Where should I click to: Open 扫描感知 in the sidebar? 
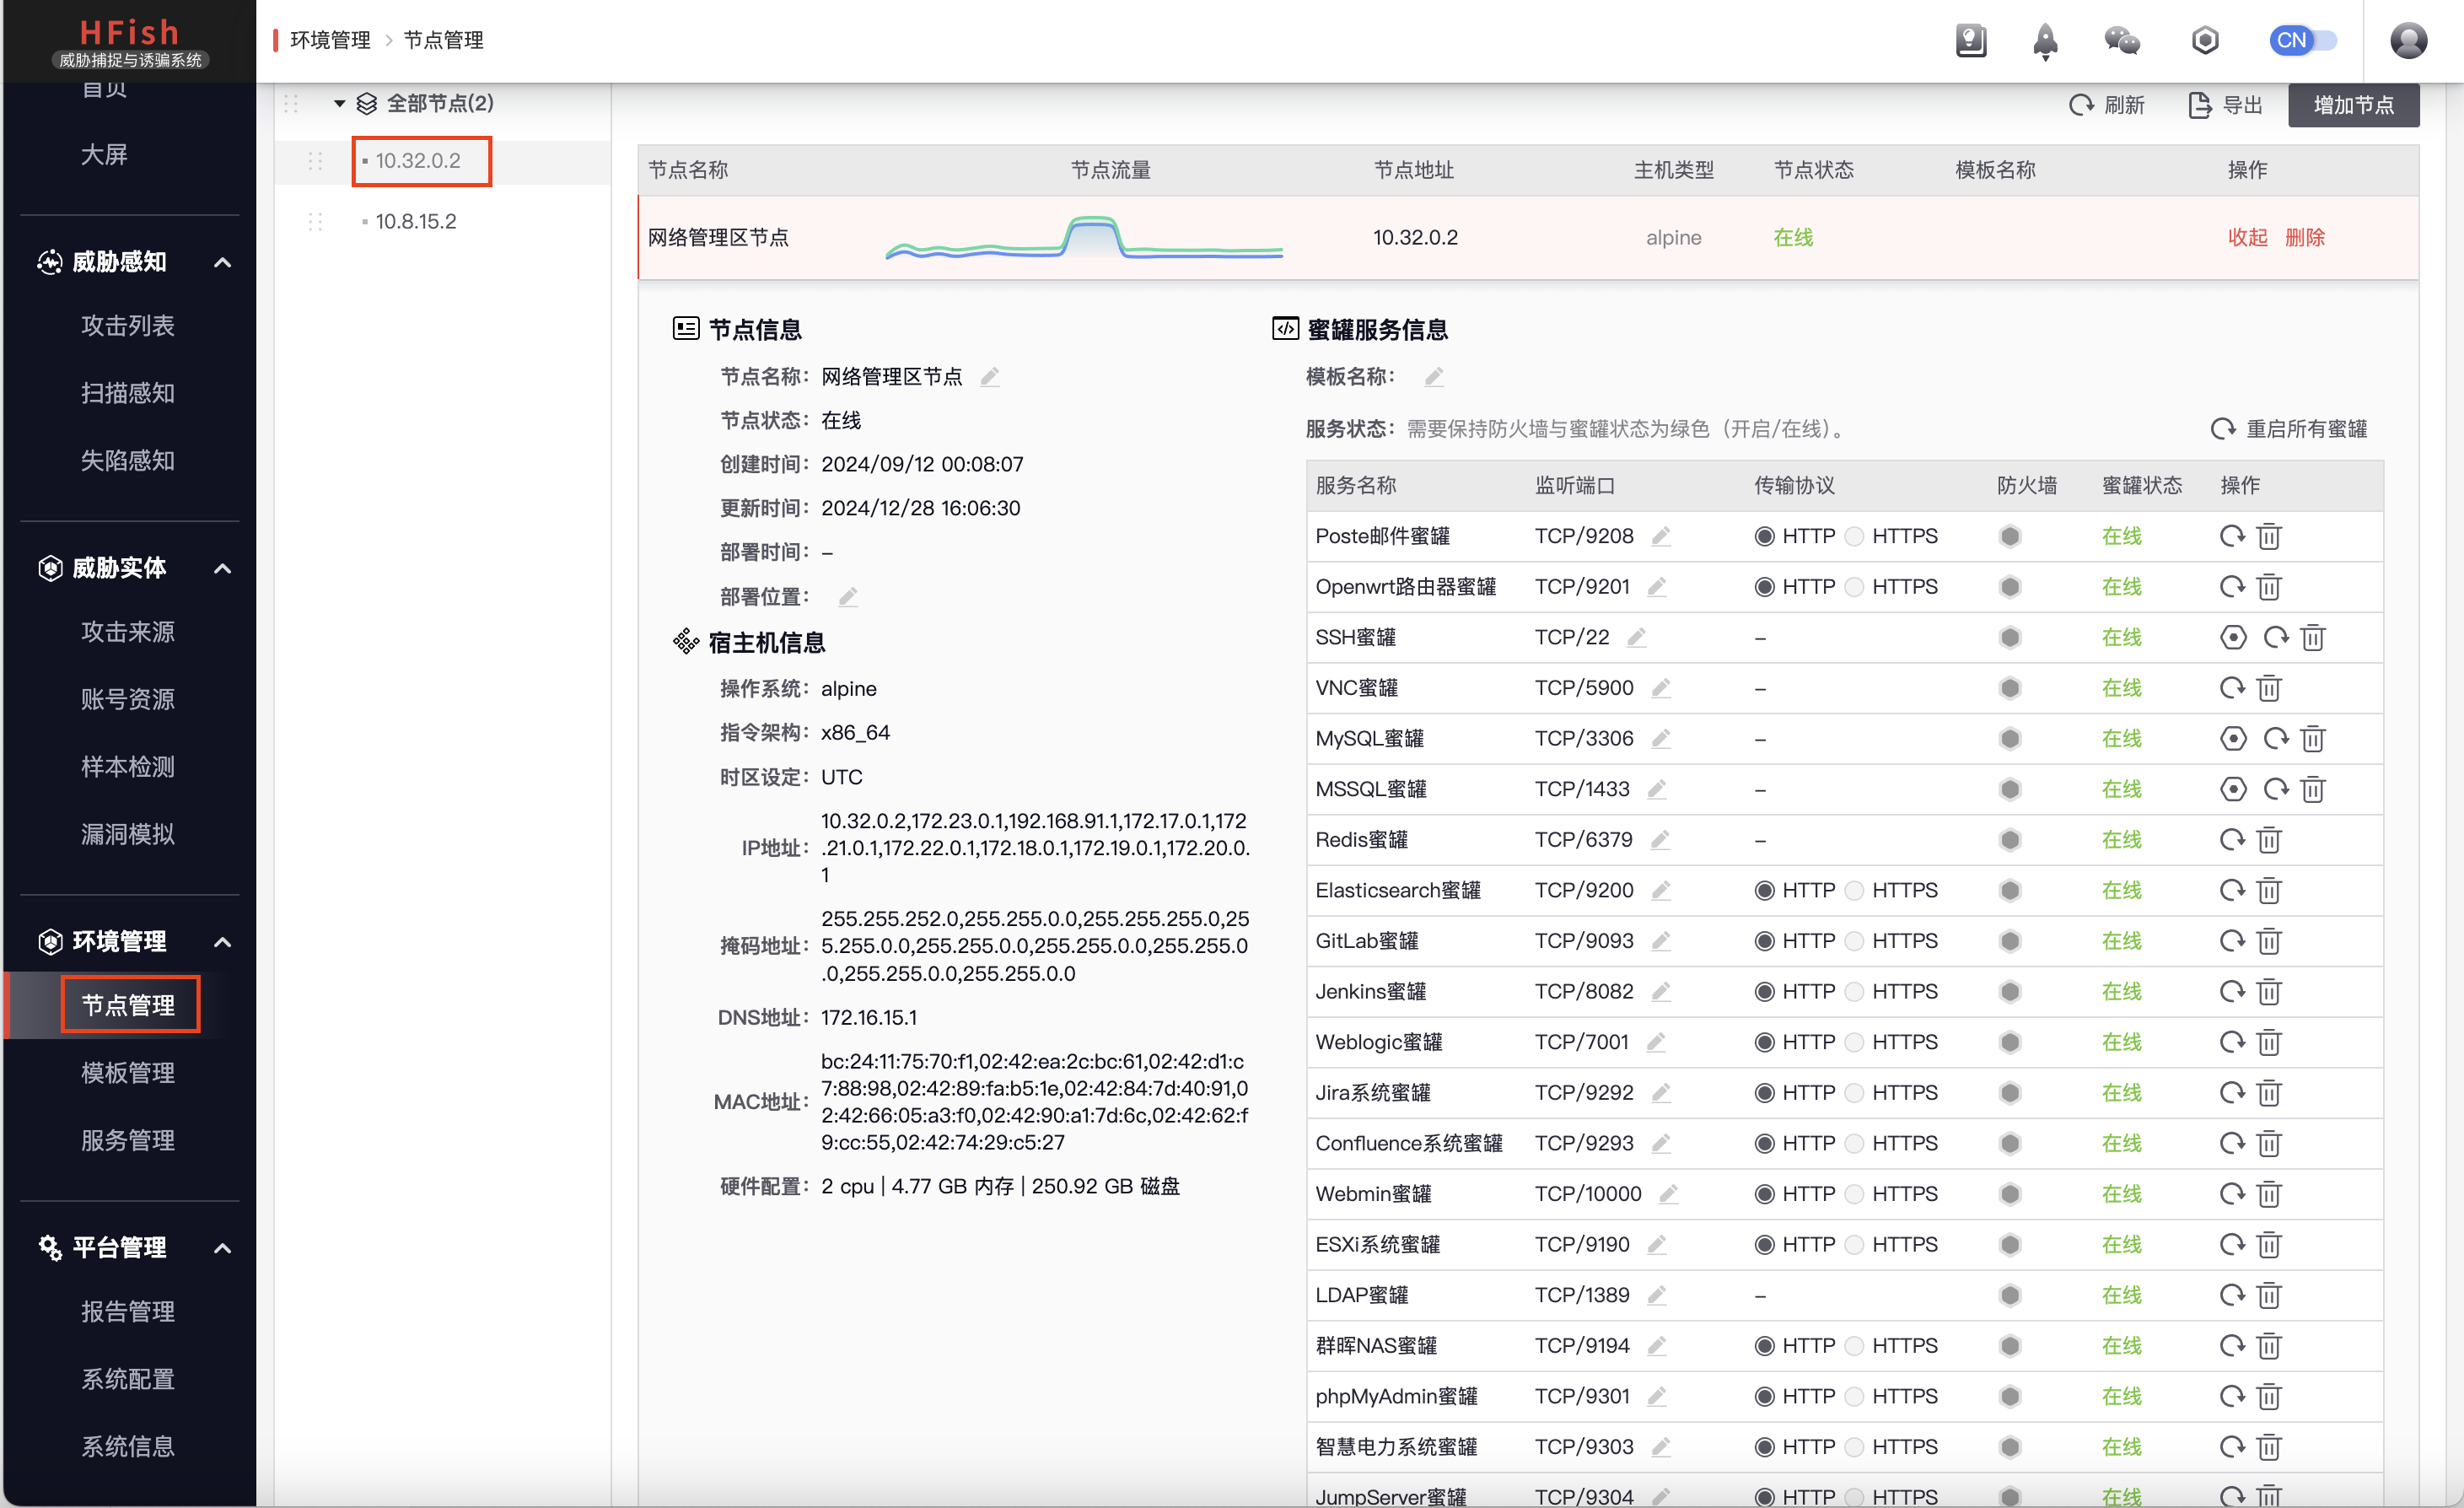tap(128, 393)
